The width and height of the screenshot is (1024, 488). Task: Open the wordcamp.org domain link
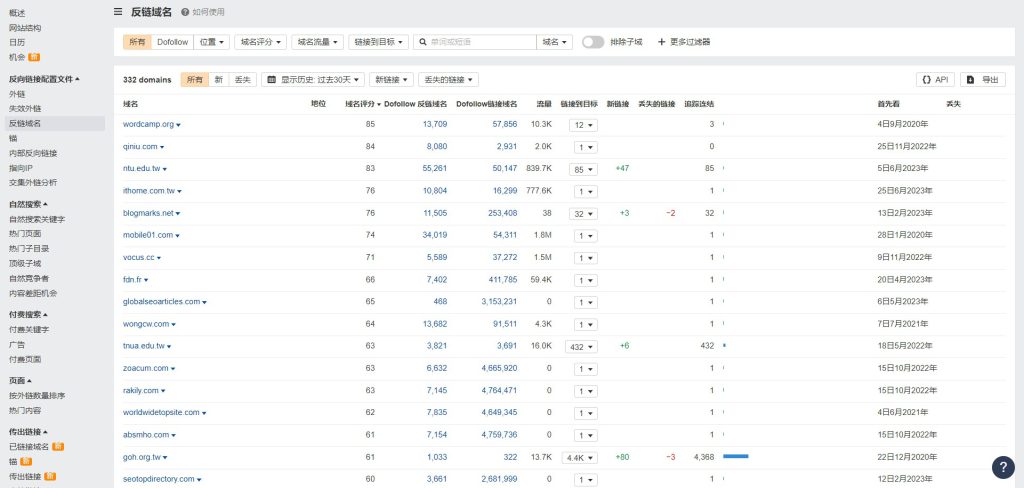148,124
